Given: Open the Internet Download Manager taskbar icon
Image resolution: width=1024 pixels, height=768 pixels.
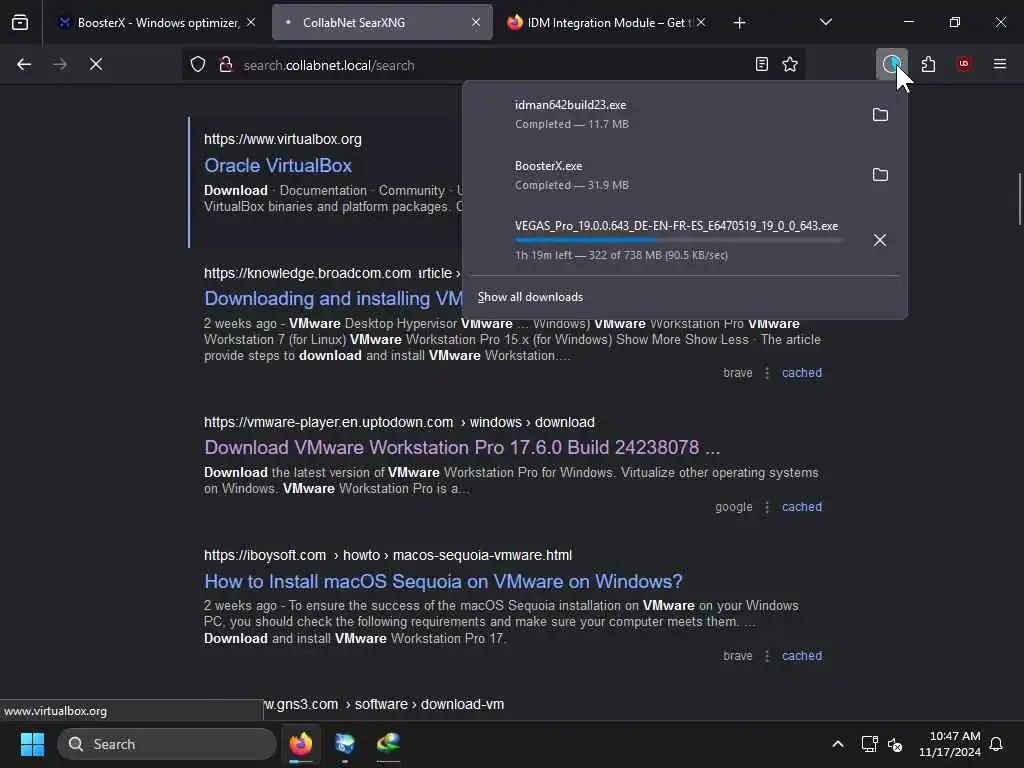Looking at the screenshot, I should (389, 744).
